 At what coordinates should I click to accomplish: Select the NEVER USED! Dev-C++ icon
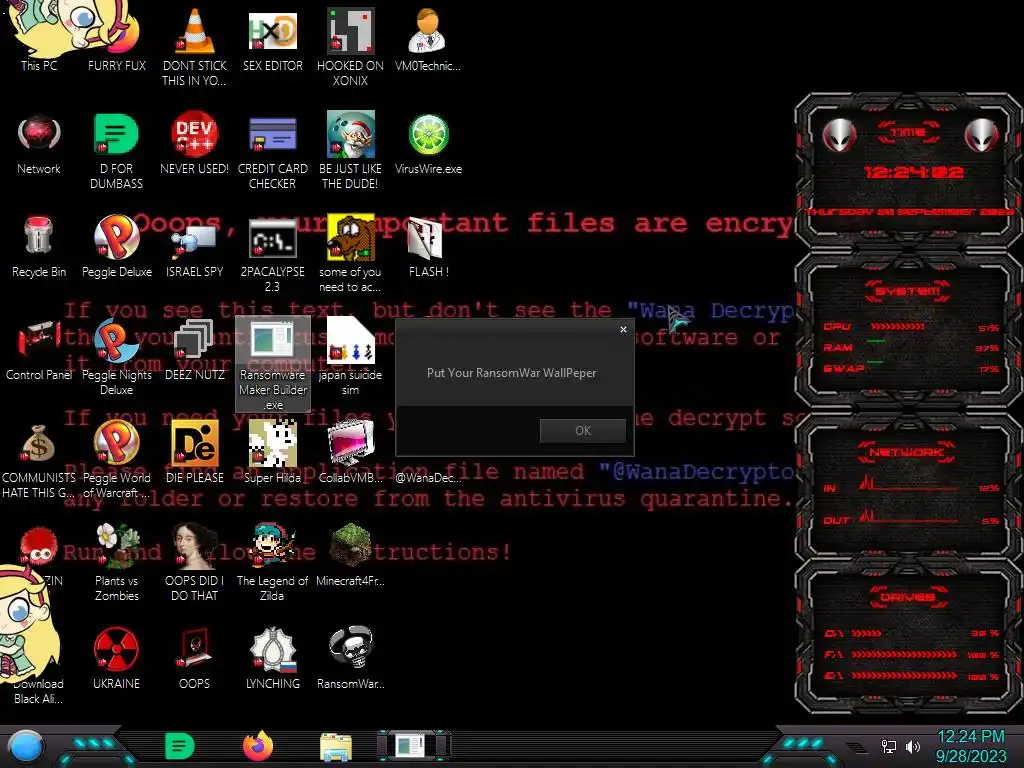pyautogui.click(x=194, y=142)
